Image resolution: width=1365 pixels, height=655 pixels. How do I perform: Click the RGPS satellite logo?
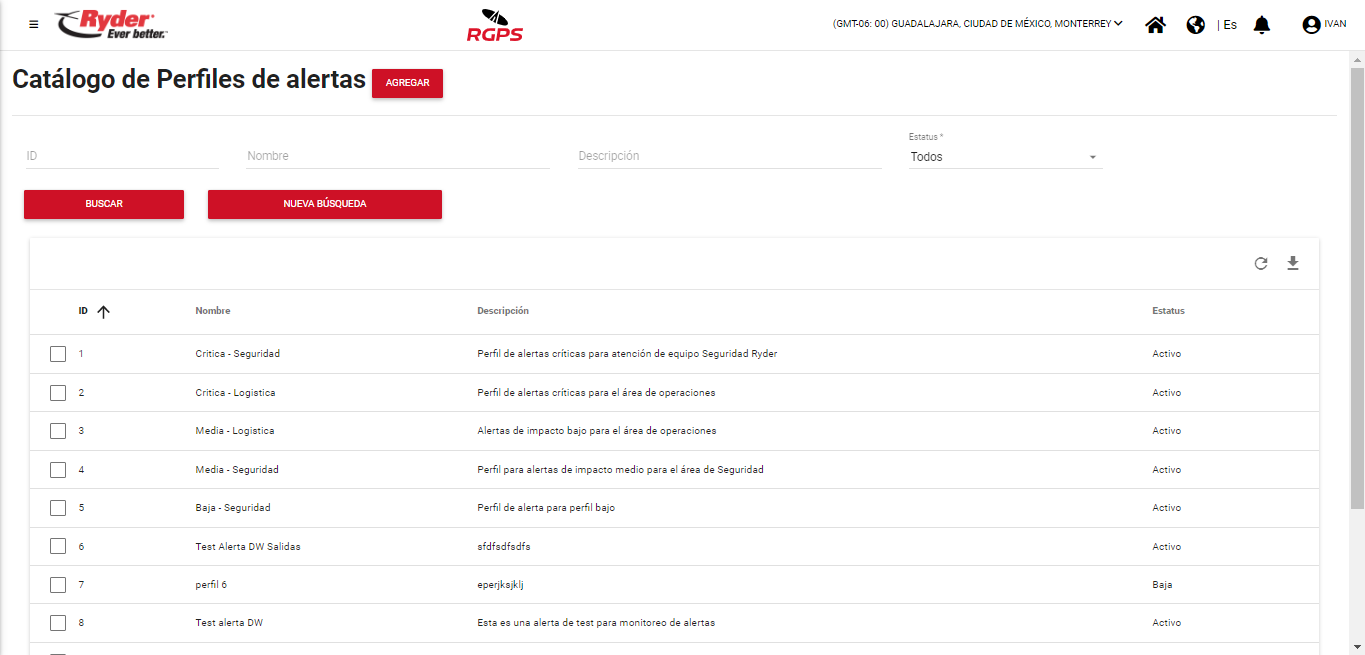pos(494,25)
